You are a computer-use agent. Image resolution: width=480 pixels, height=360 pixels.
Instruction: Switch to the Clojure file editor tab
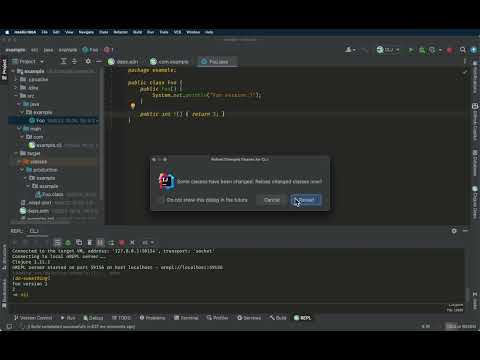pos(169,62)
